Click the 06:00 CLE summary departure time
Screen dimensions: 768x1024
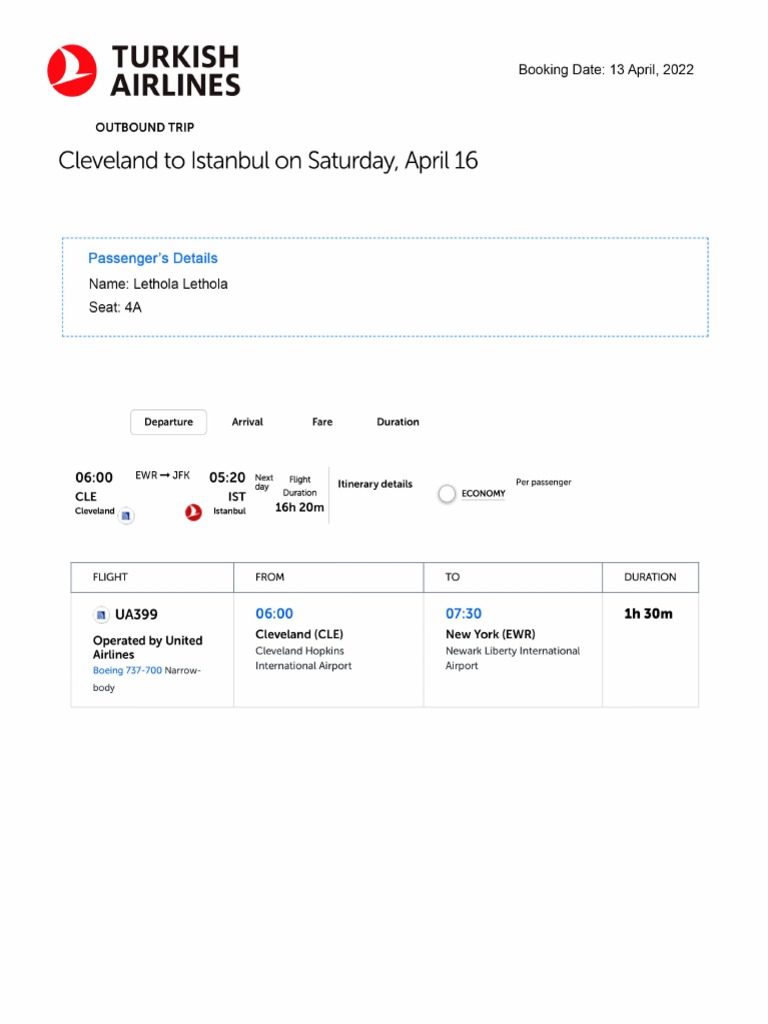pos(94,477)
